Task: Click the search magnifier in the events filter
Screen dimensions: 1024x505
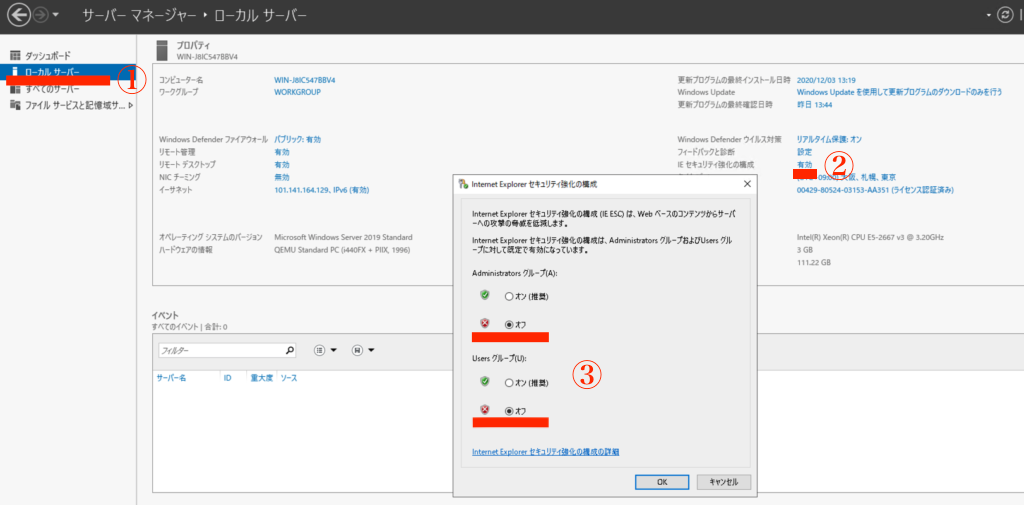Action: point(290,351)
